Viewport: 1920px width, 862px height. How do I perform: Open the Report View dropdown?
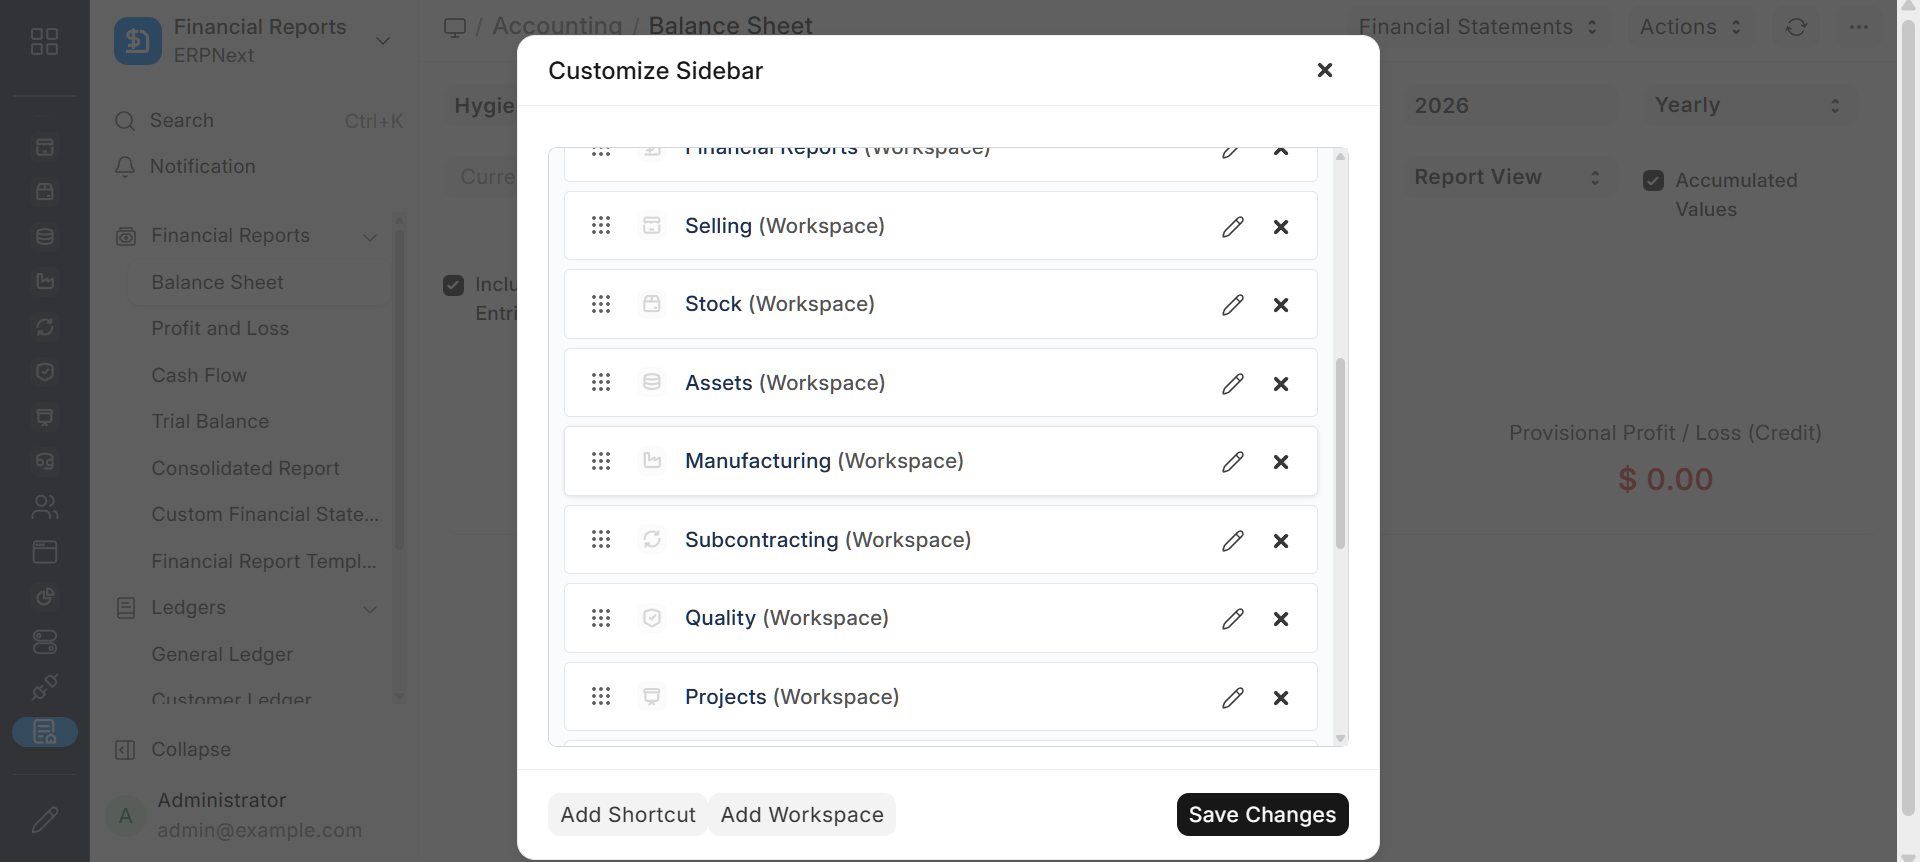pos(1506,177)
